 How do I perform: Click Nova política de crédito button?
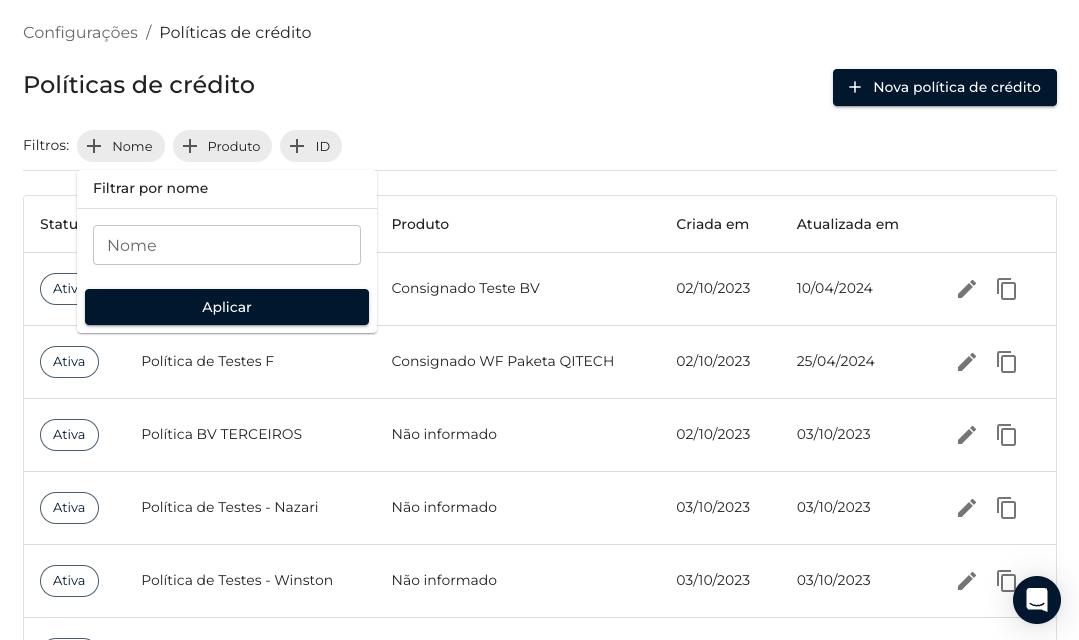[x=944, y=87]
